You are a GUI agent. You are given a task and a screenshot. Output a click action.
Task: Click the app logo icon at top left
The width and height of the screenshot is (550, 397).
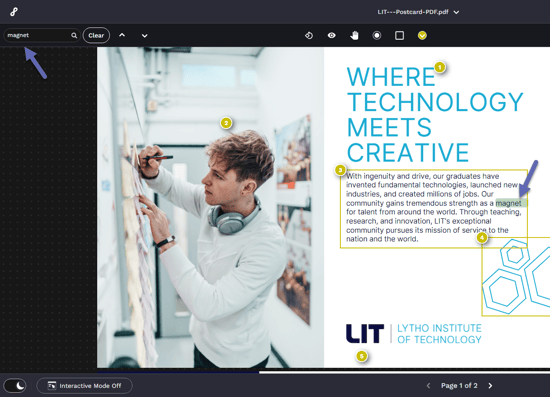pyautogui.click(x=14, y=12)
